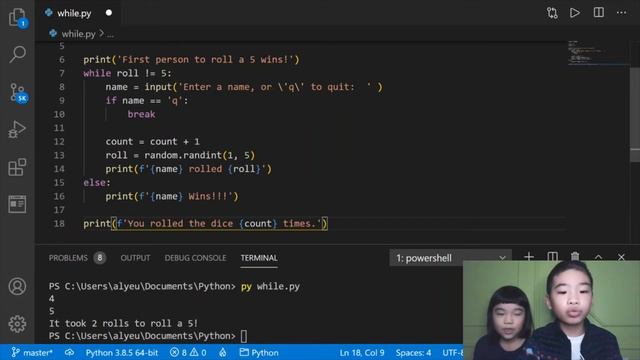Select Python 3.8.5 64-bit interpreter
640x360 pixels.
click(121, 353)
